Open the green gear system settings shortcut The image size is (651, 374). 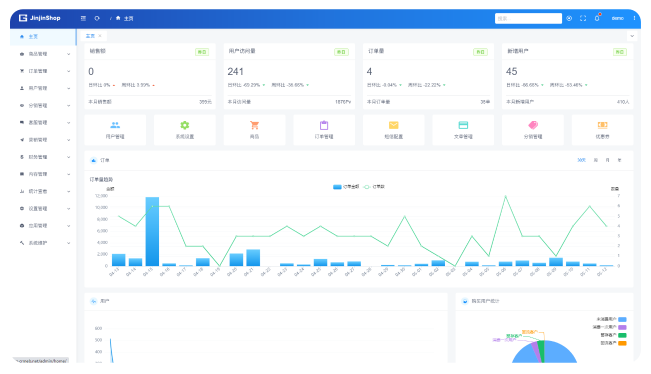(x=185, y=130)
